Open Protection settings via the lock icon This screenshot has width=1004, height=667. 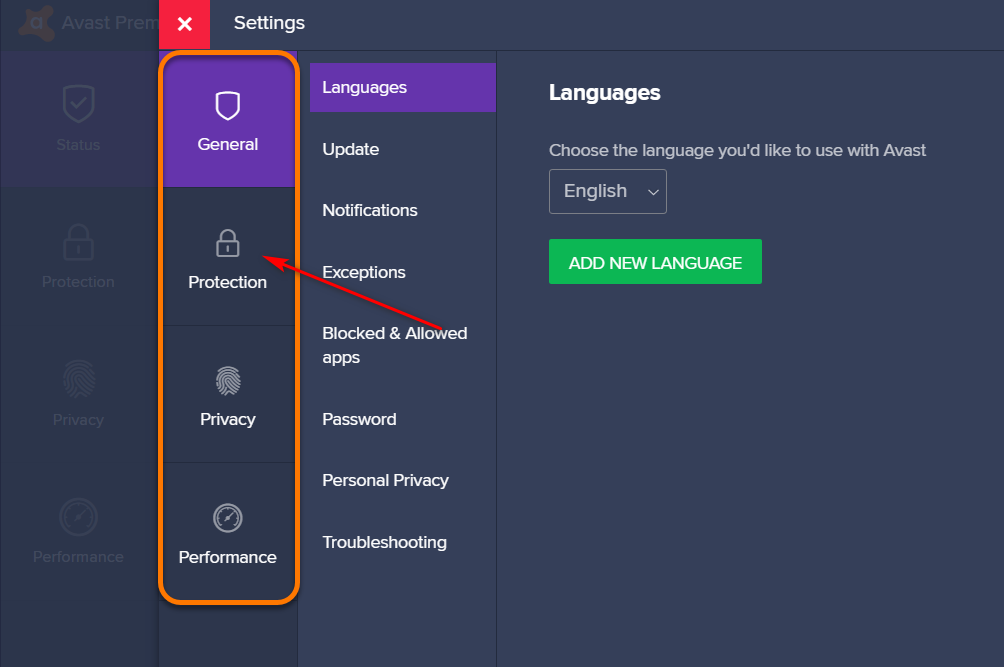228,243
